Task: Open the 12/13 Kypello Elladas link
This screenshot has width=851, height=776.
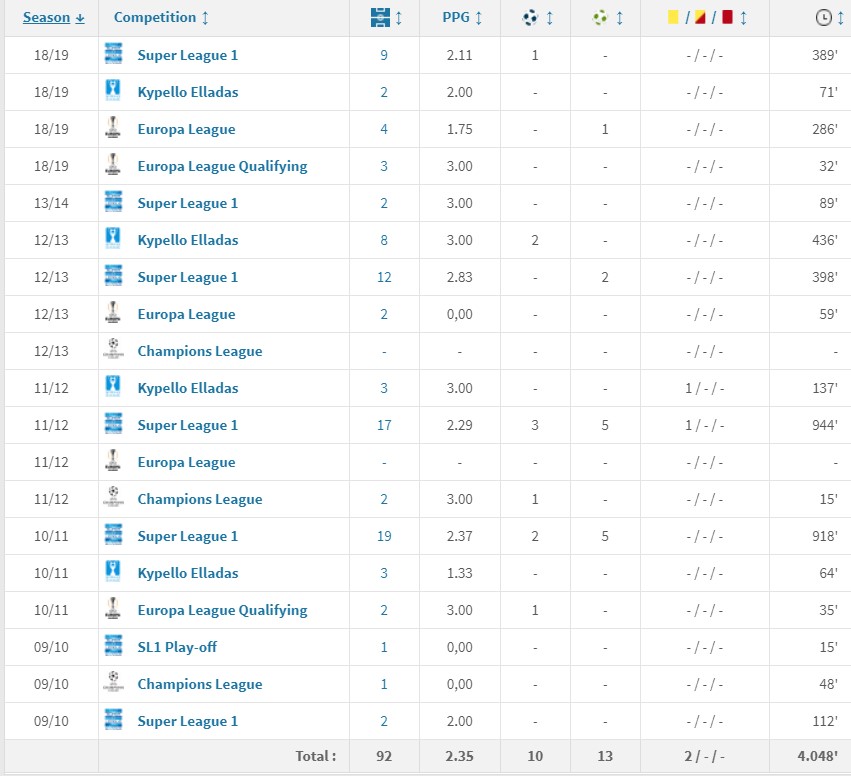Action: pyautogui.click(x=188, y=240)
